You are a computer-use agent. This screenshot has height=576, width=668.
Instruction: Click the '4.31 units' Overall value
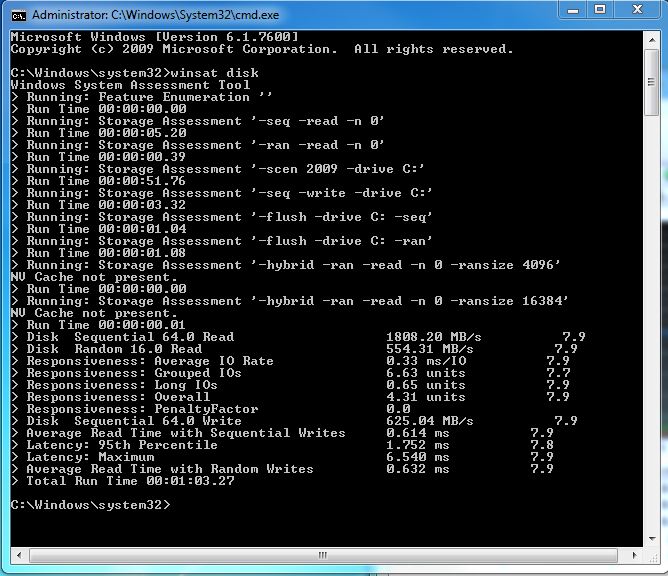pos(426,397)
